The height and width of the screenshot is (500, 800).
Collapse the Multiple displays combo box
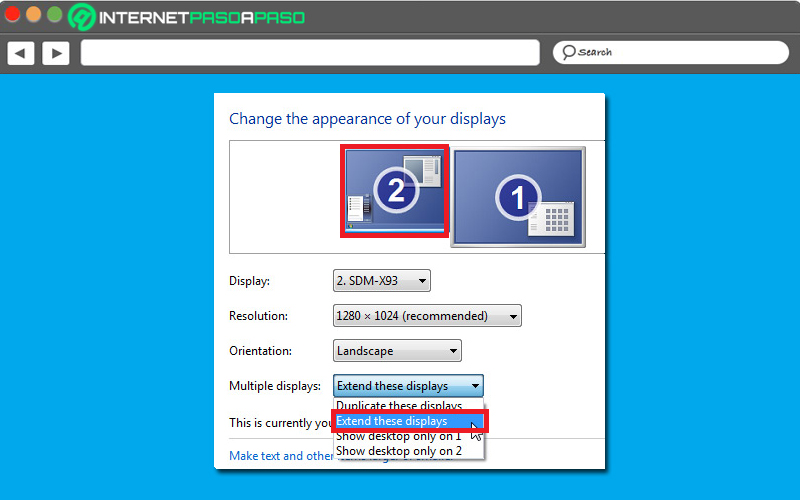pos(408,386)
